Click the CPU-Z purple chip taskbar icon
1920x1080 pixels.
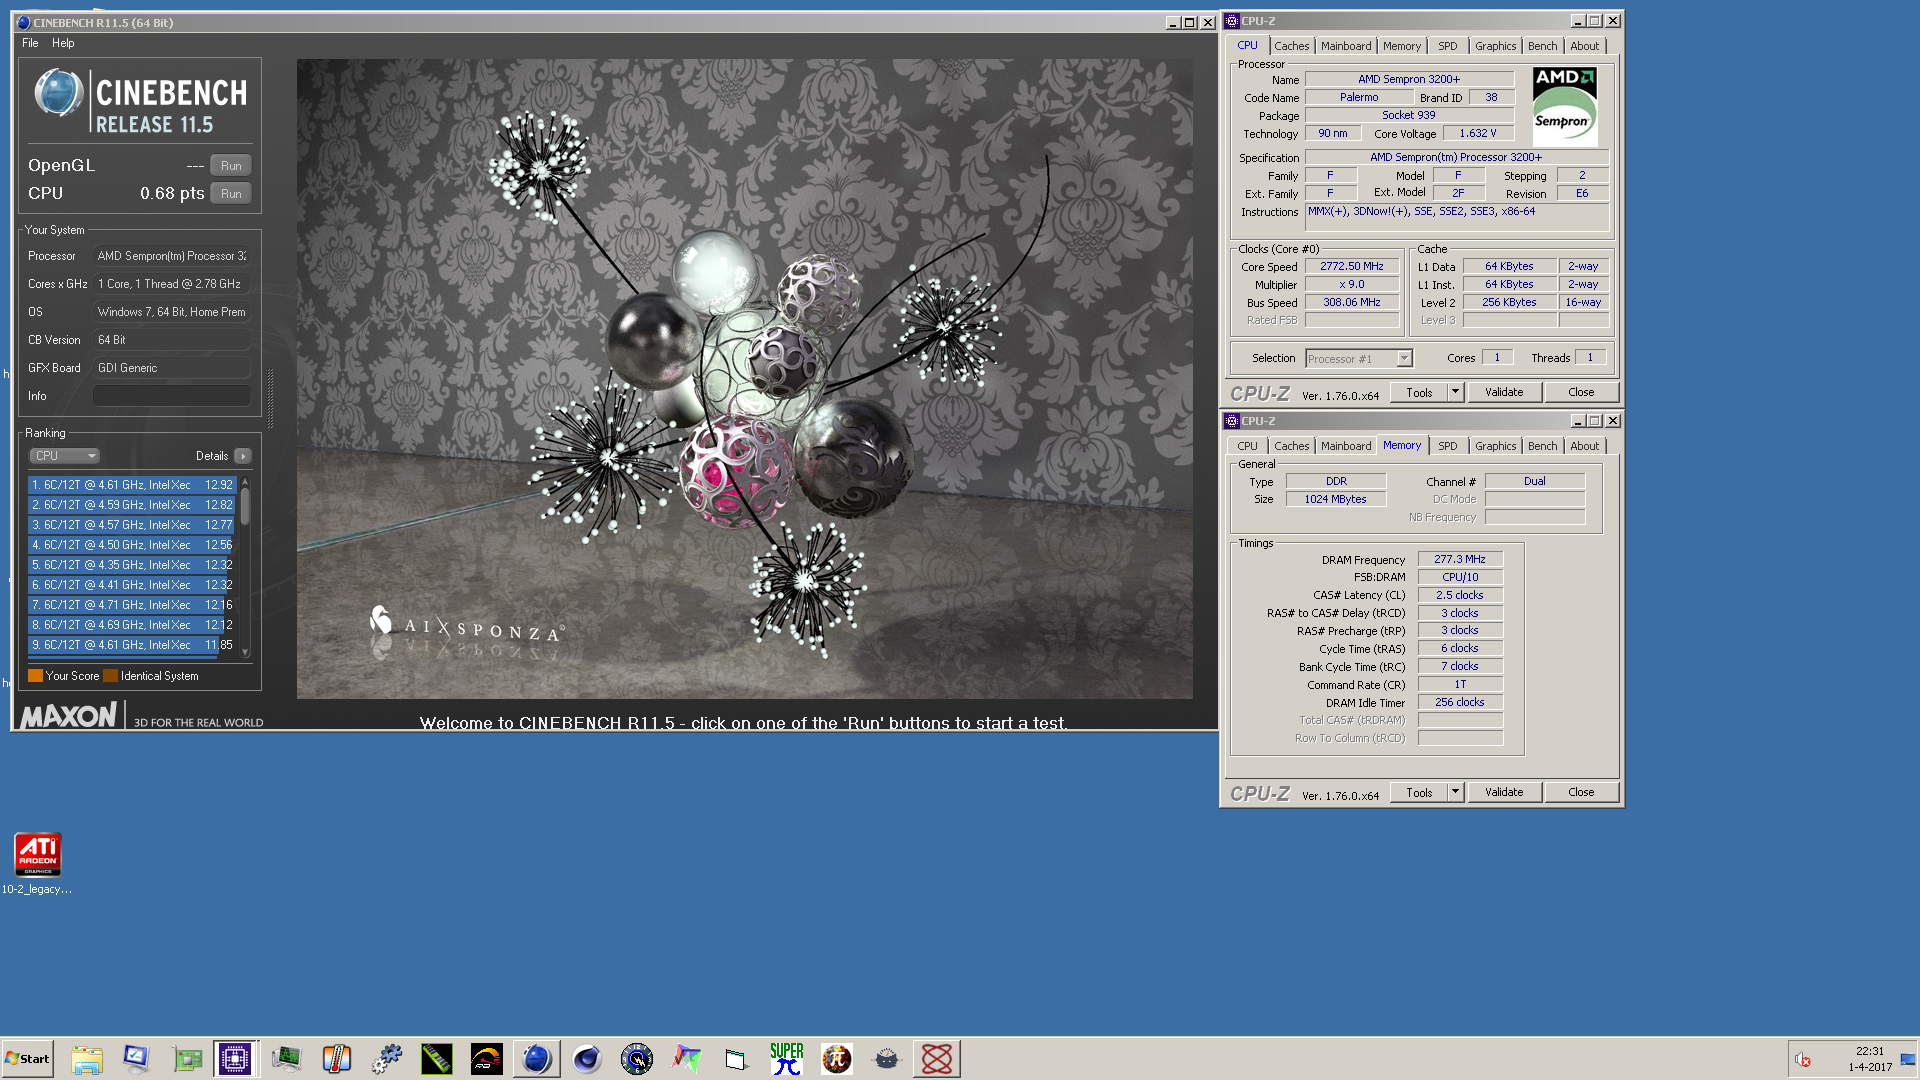pos(235,1059)
